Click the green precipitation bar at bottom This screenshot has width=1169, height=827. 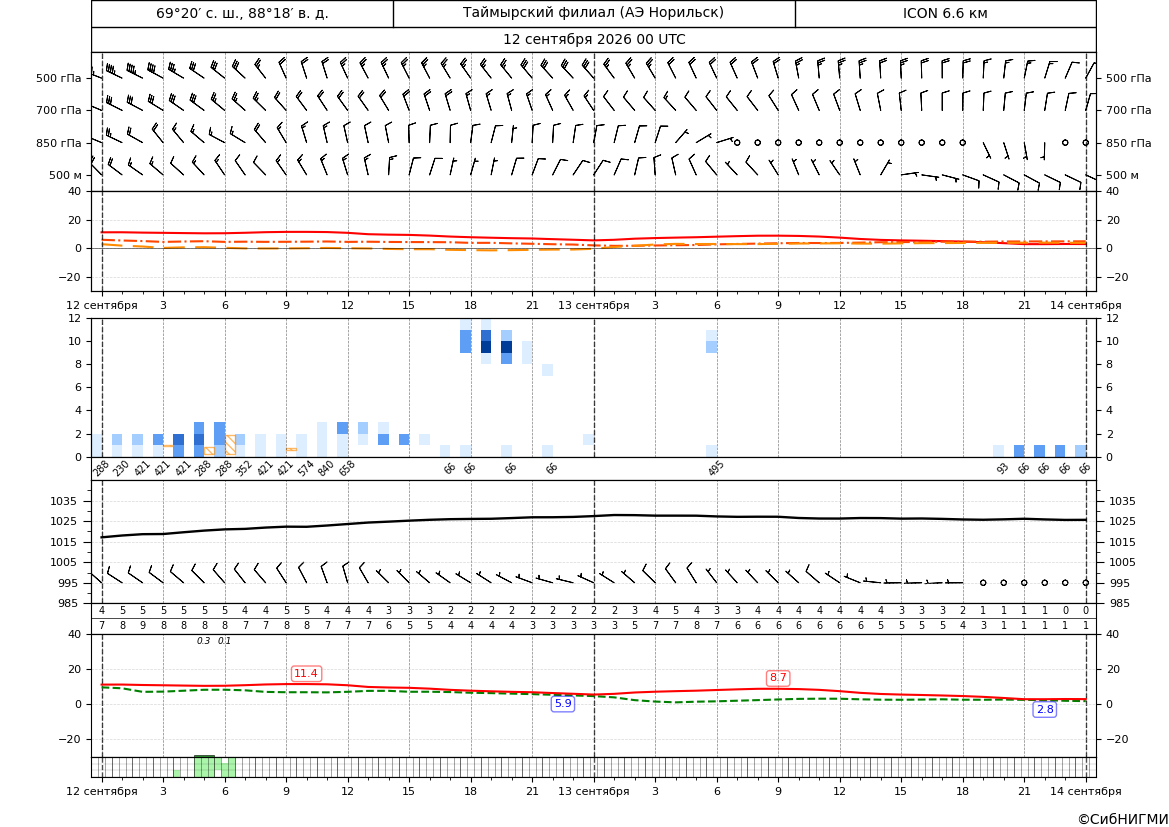tap(204, 767)
